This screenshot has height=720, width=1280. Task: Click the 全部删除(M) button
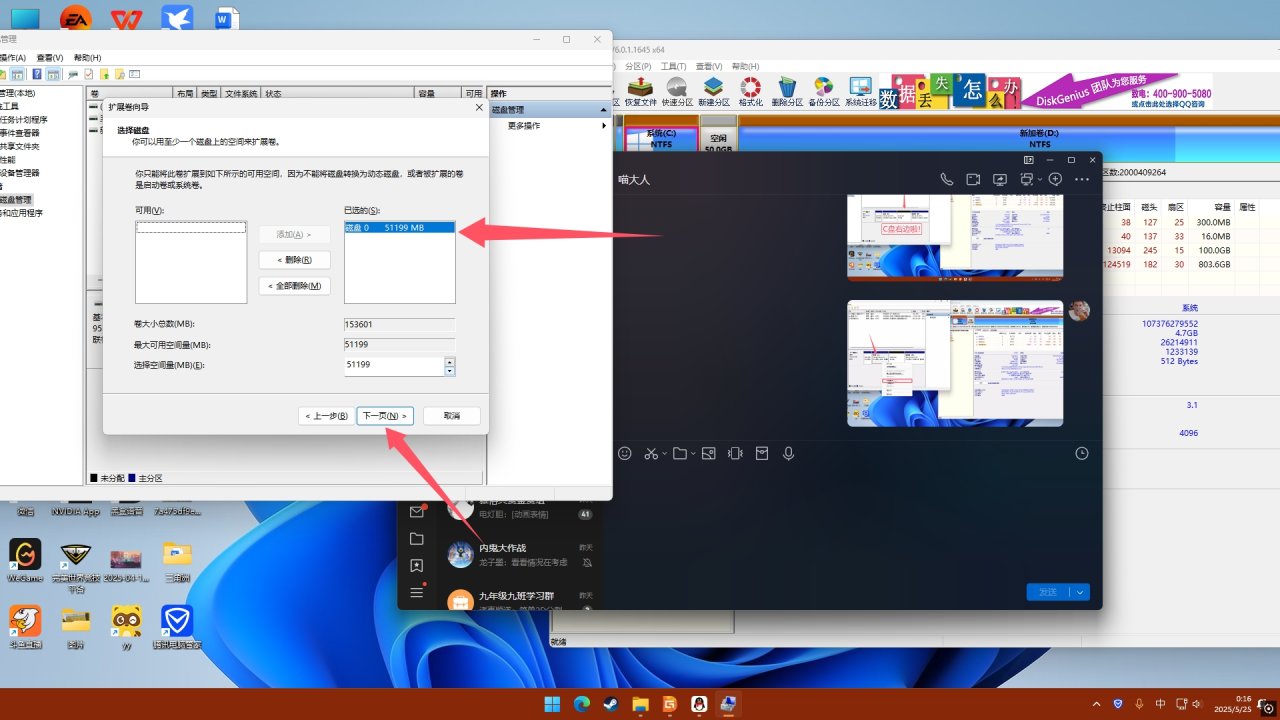[x=294, y=286]
